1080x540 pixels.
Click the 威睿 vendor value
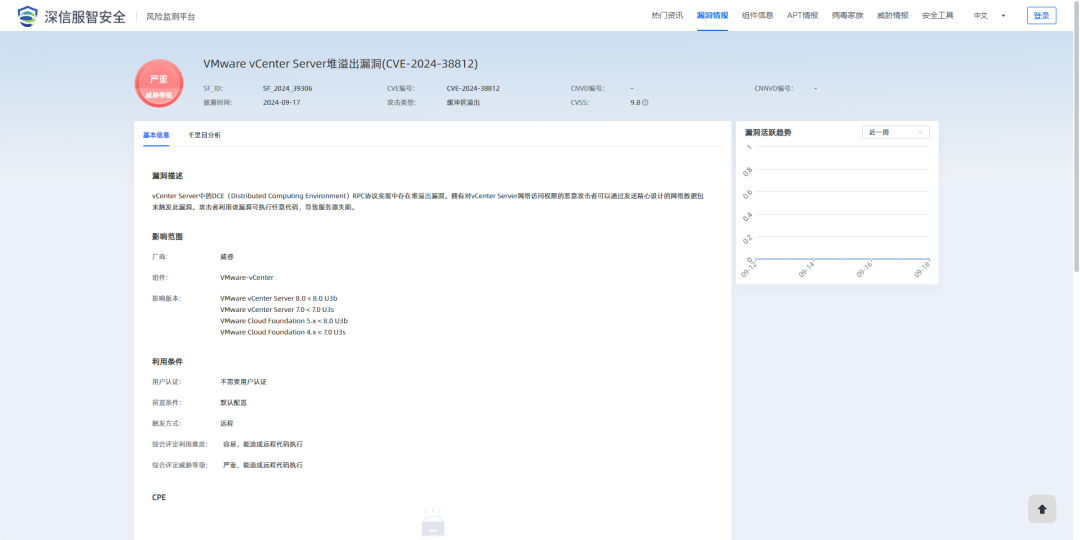227,256
